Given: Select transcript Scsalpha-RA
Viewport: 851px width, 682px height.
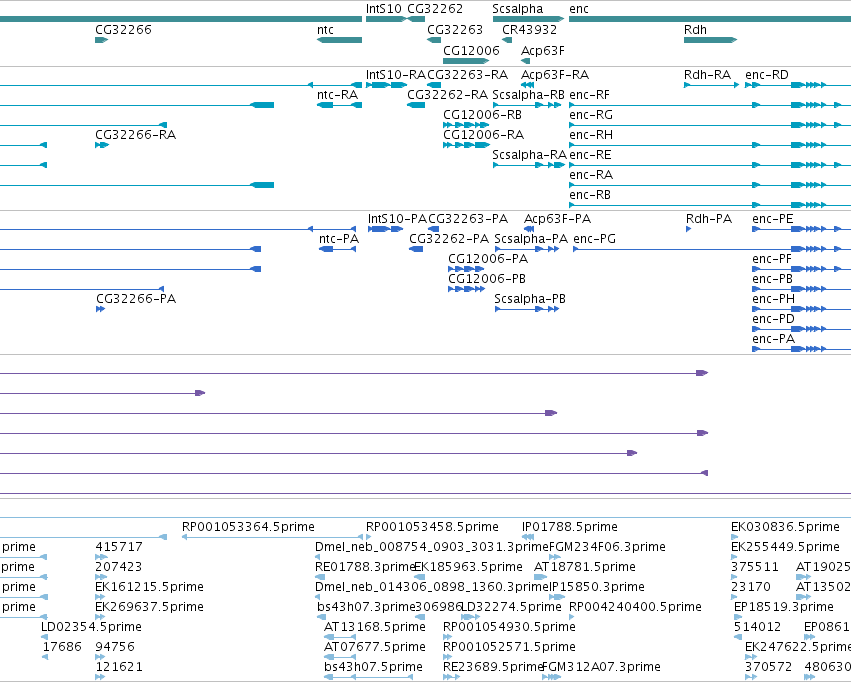Looking at the screenshot, I should (529, 165).
